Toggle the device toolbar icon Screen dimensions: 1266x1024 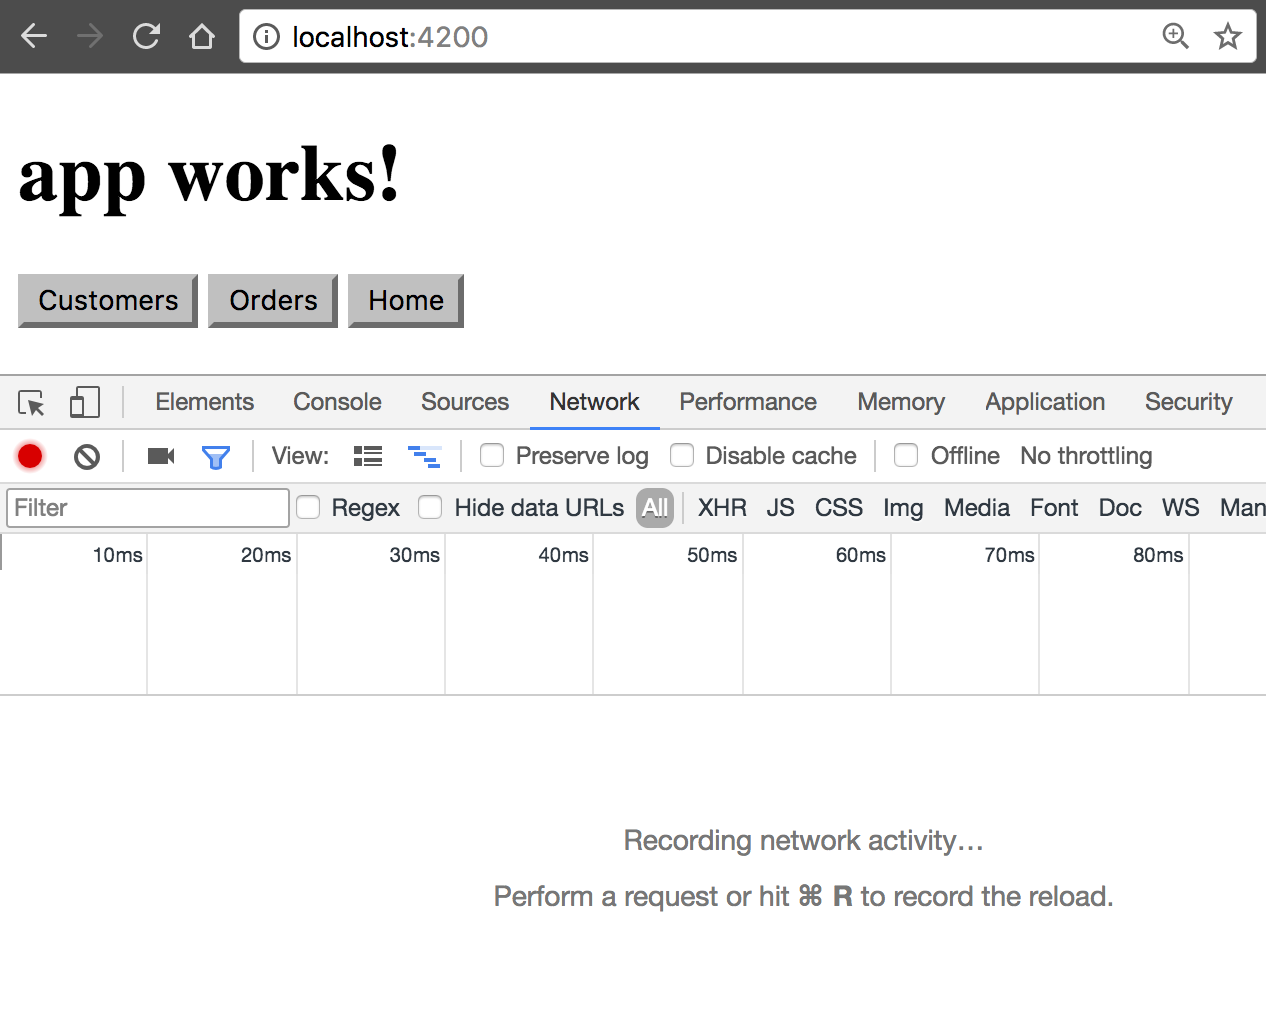[84, 402]
